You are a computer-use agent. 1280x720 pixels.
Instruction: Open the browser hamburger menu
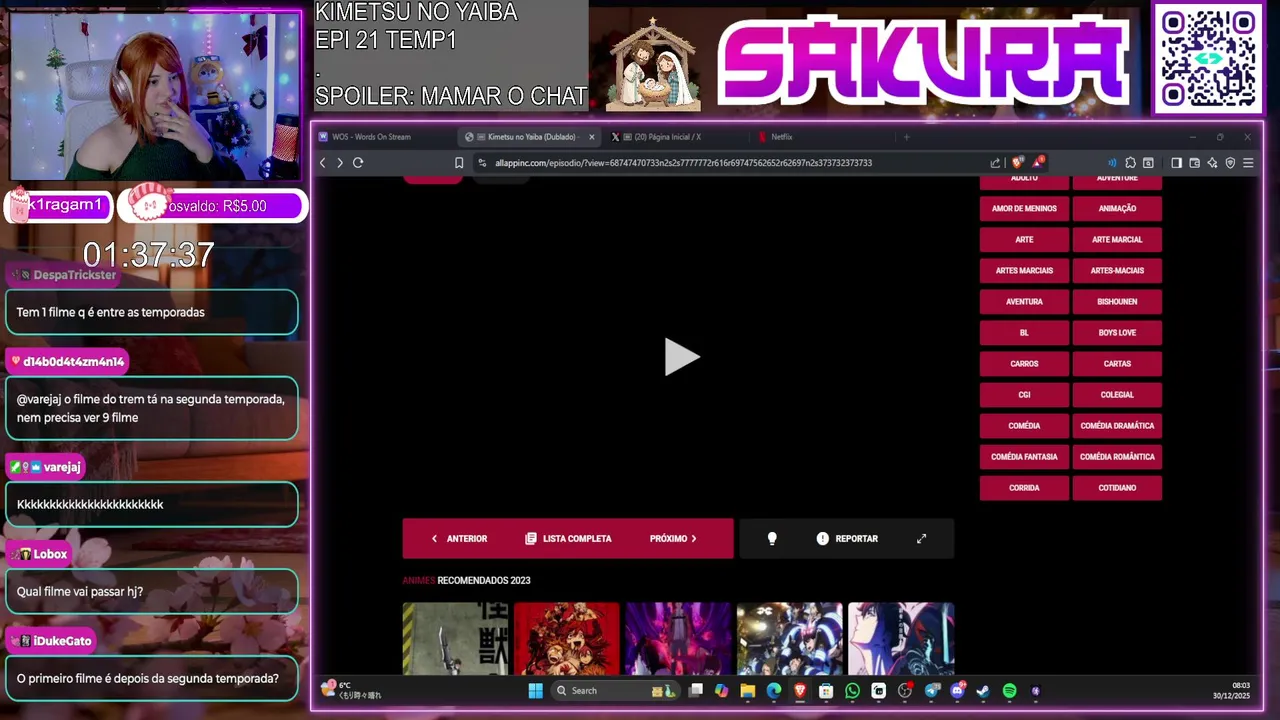1248,163
